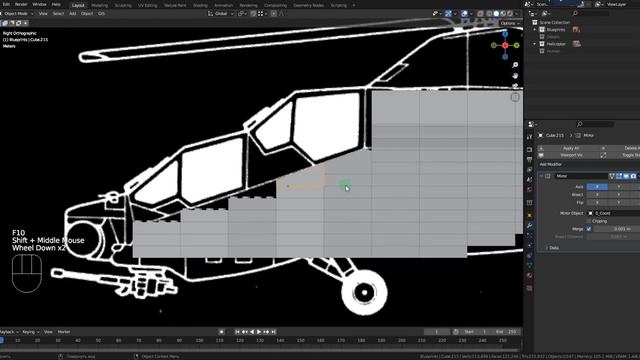Screen dimensions: 640x360
Task: Click the red X axis on the navigation gizmo
Action: click(x=505, y=45)
